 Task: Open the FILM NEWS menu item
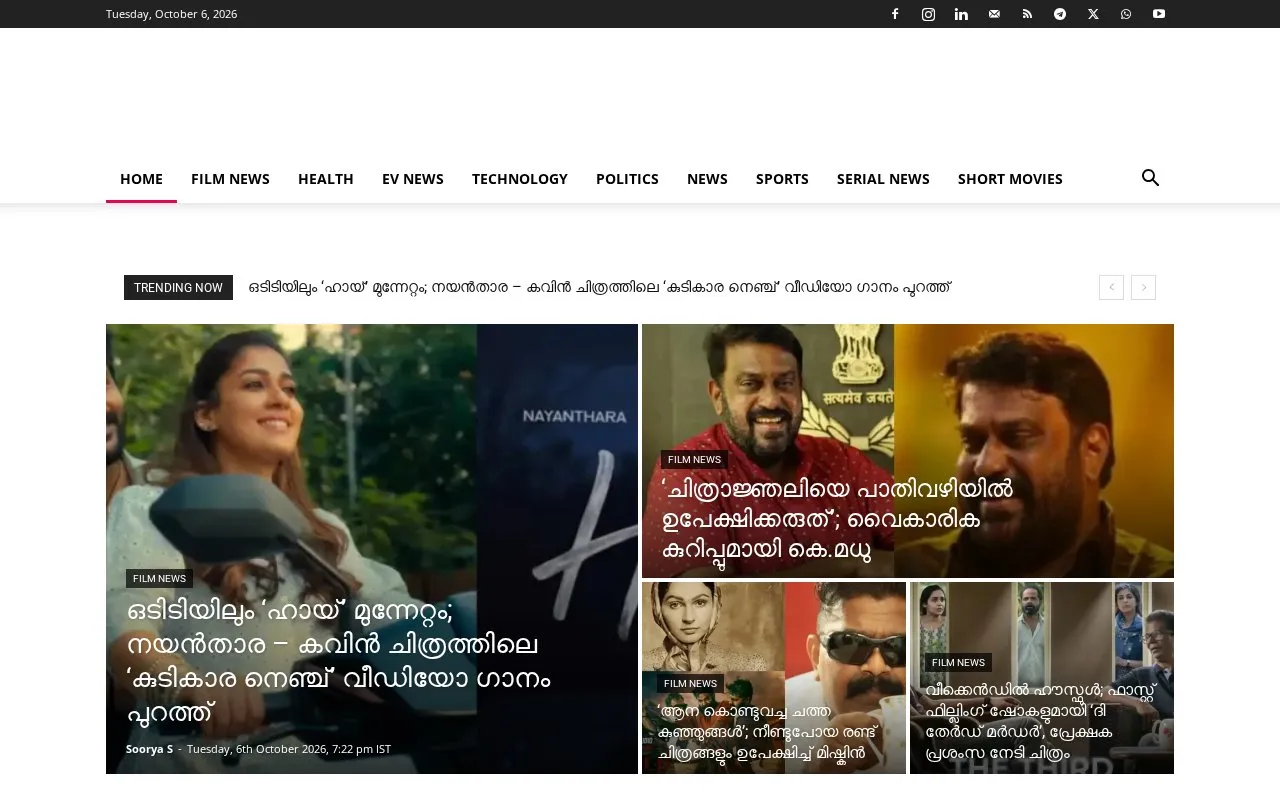click(230, 179)
